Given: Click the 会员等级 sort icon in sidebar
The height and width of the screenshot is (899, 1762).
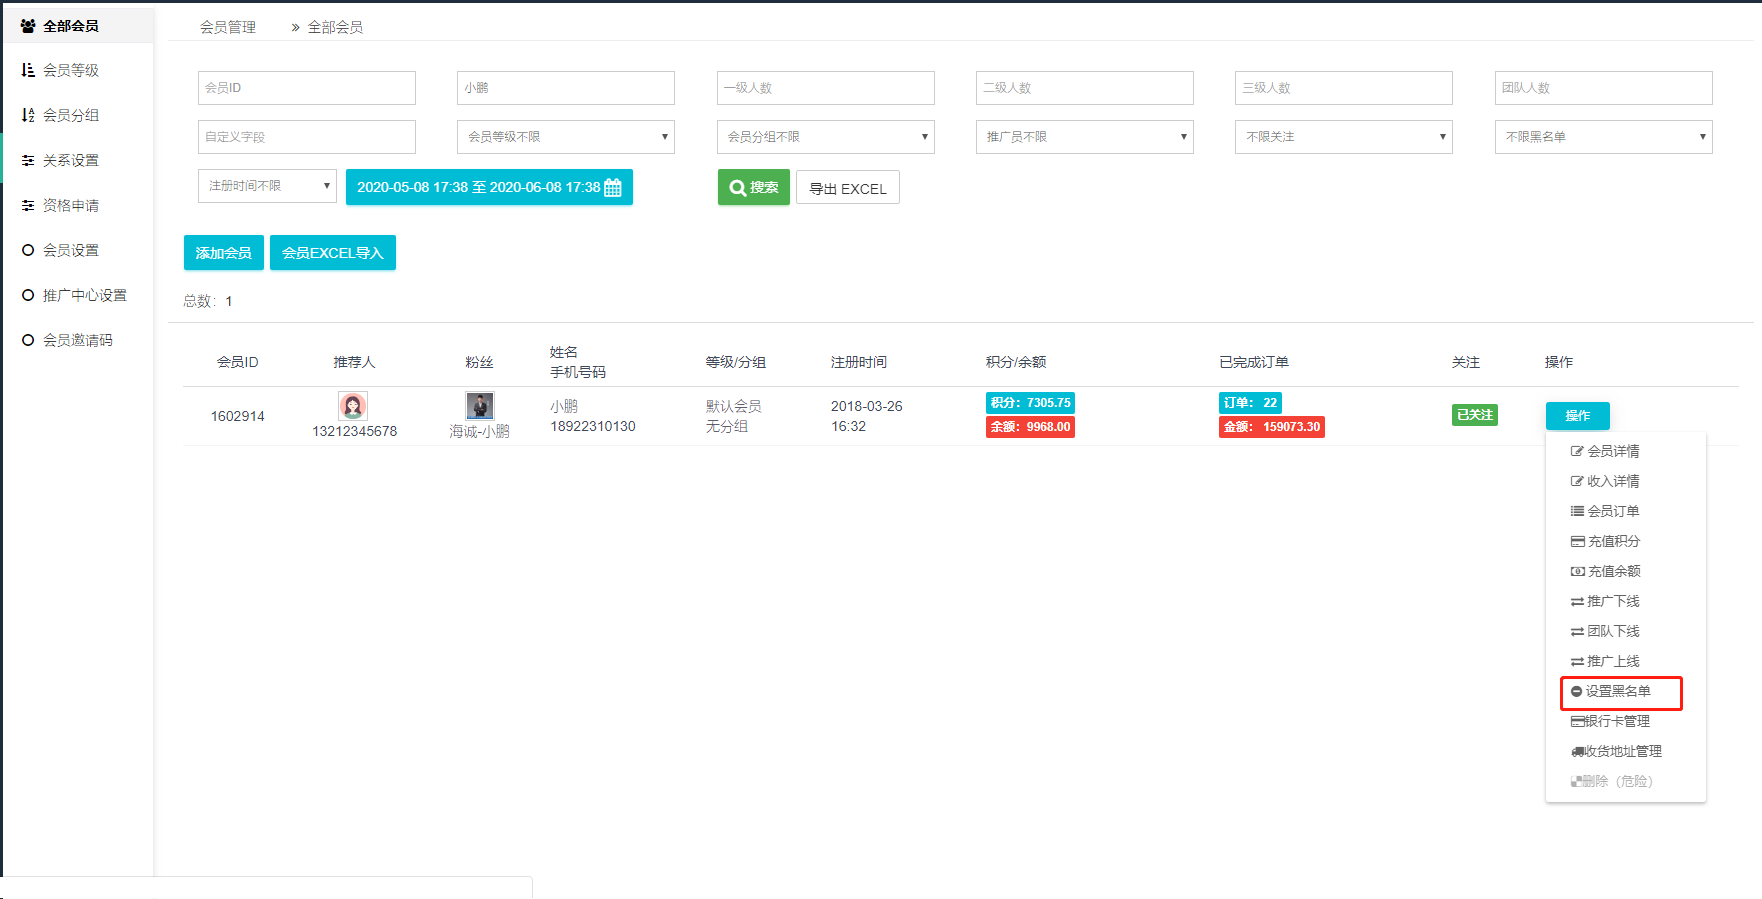Looking at the screenshot, I should click(28, 70).
